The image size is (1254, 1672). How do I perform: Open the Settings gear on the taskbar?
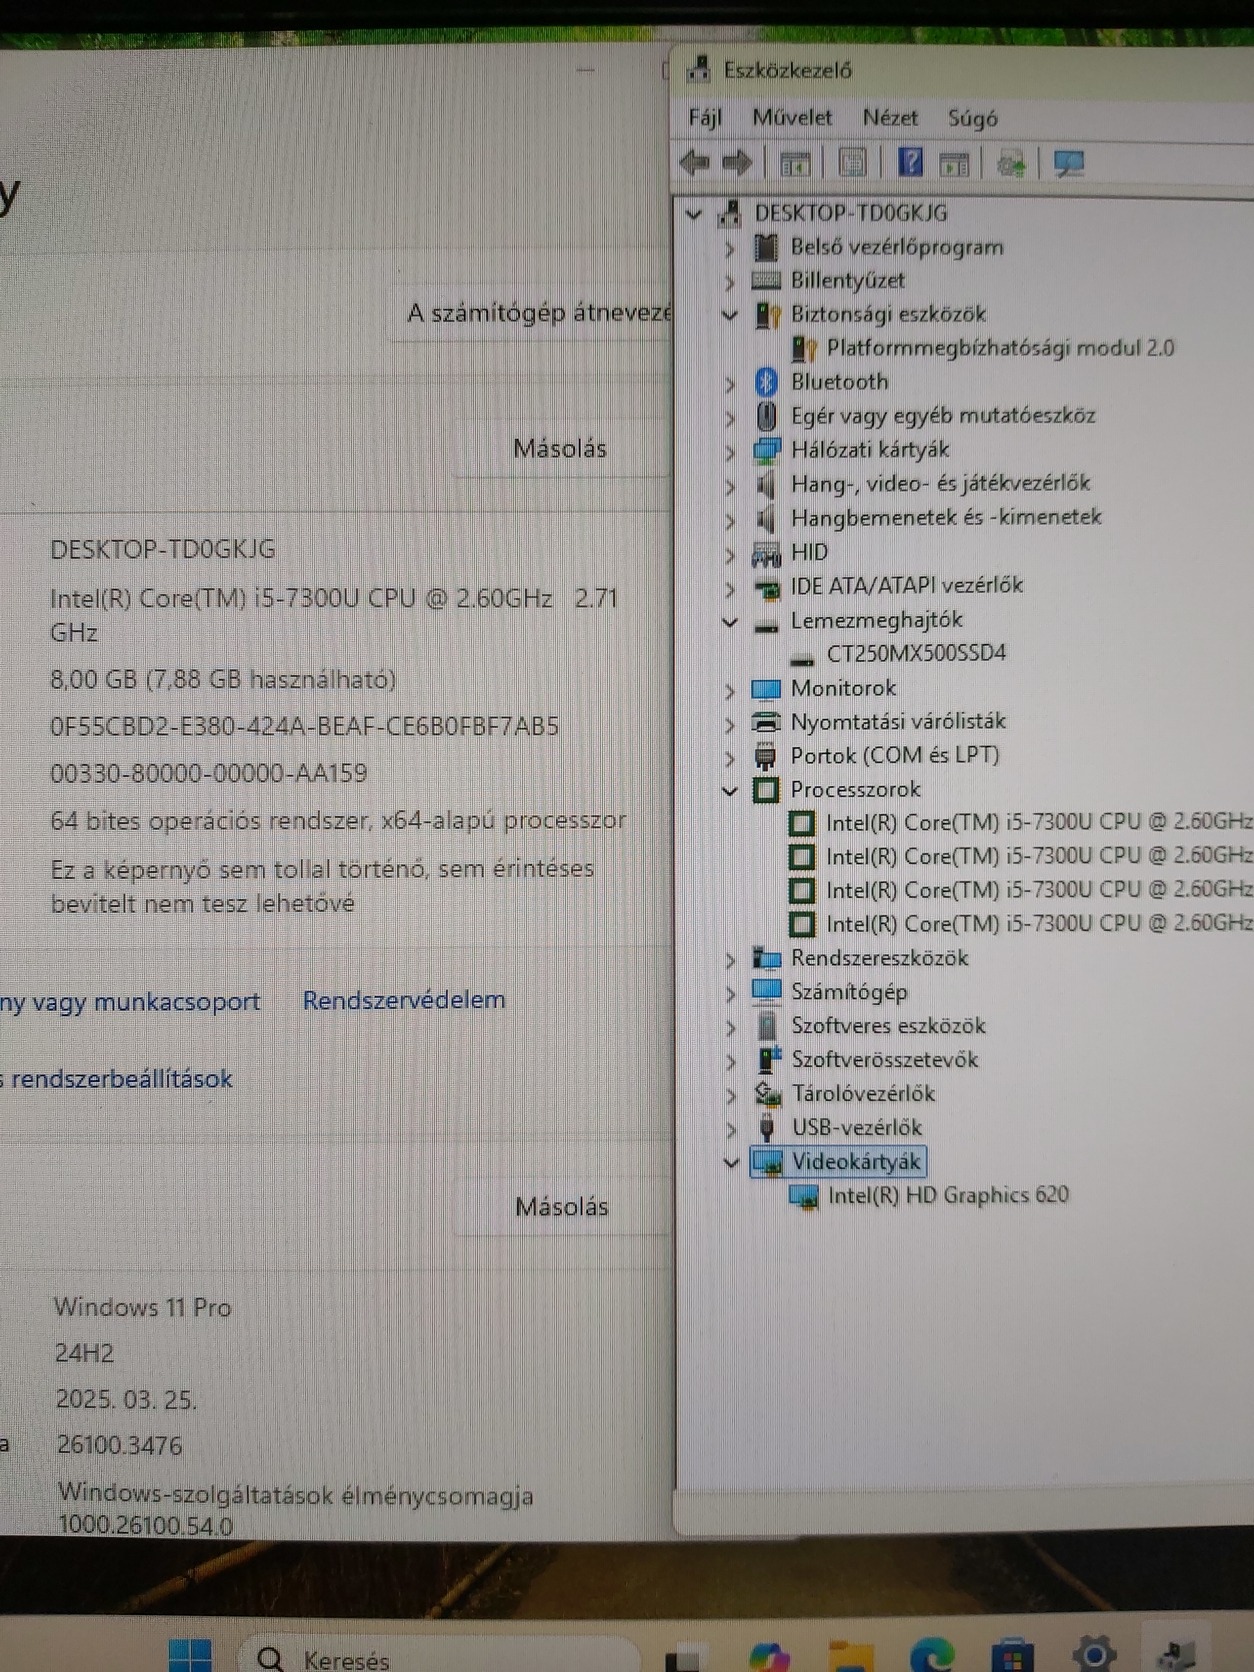coord(1094,1654)
